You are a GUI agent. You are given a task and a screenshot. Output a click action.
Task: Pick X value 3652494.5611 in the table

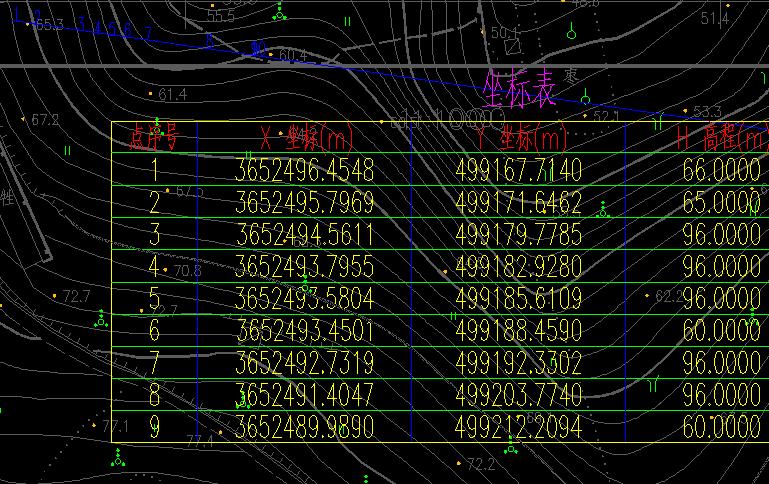[x=305, y=234]
